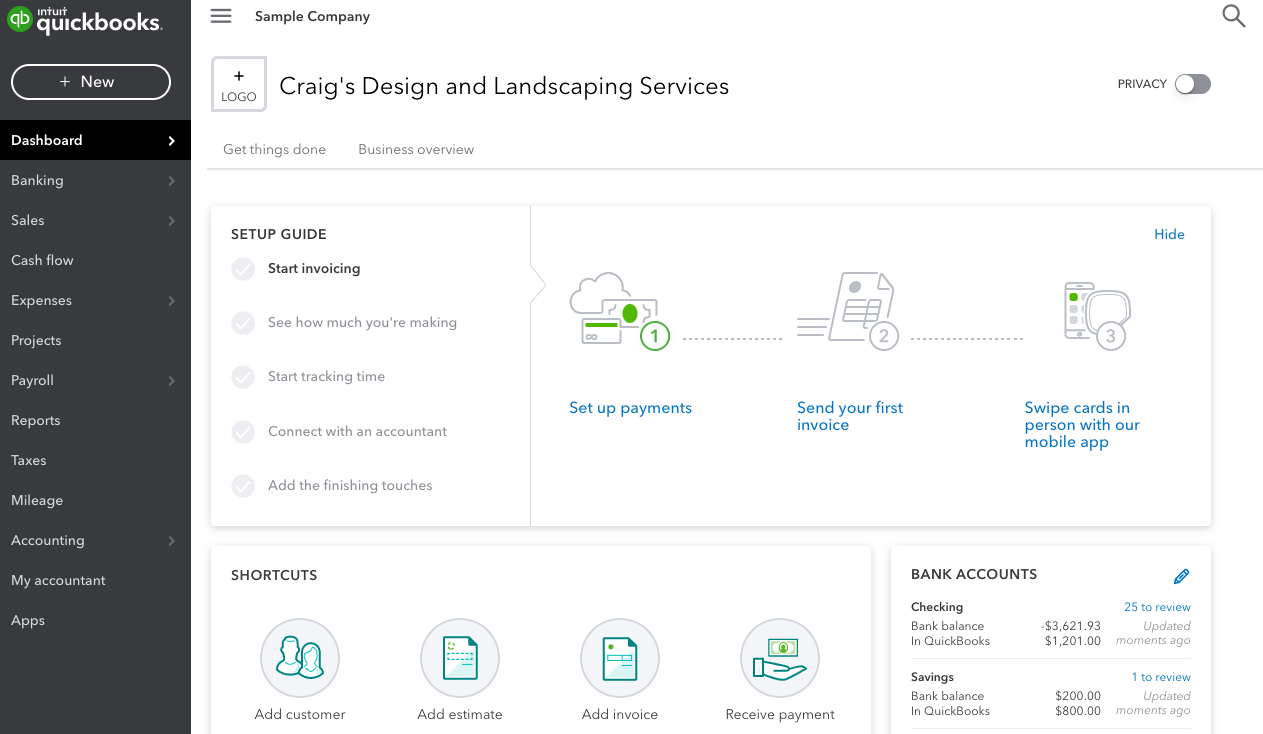The width and height of the screenshot is (1263, 734).
Task: Expand the Dashboard submenu arrow
Action: pyautogui.click(x=172, y=141)
